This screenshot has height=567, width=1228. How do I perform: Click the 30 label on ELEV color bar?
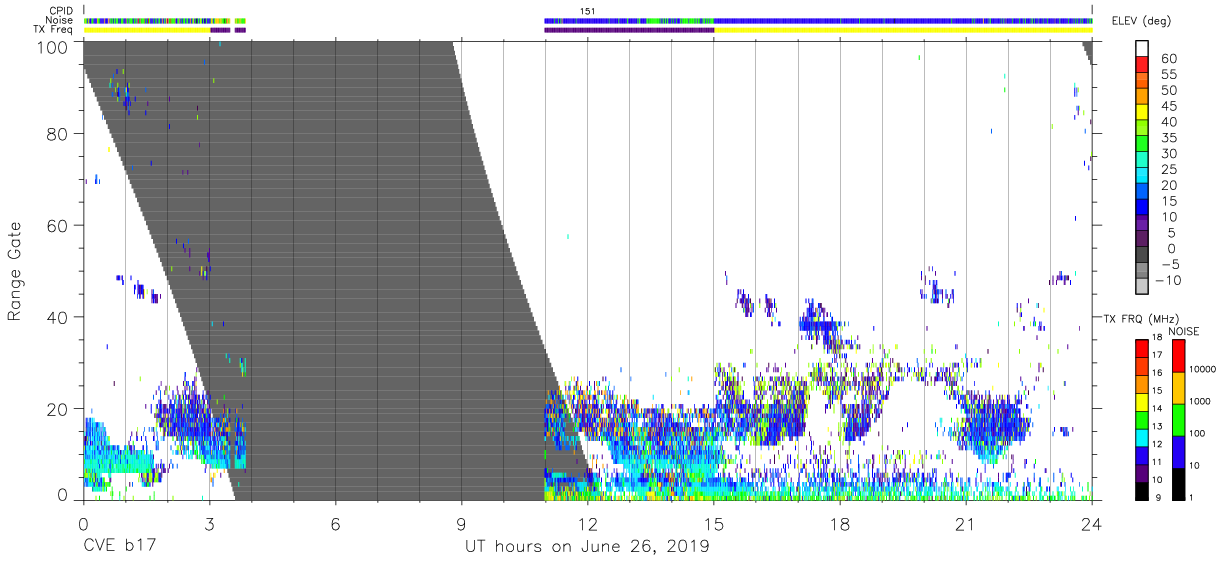[x=1168, y=153]
